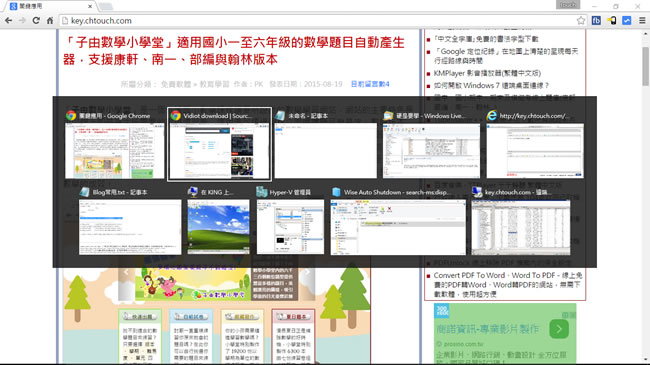Open the blue comment count link

[370, 84]
